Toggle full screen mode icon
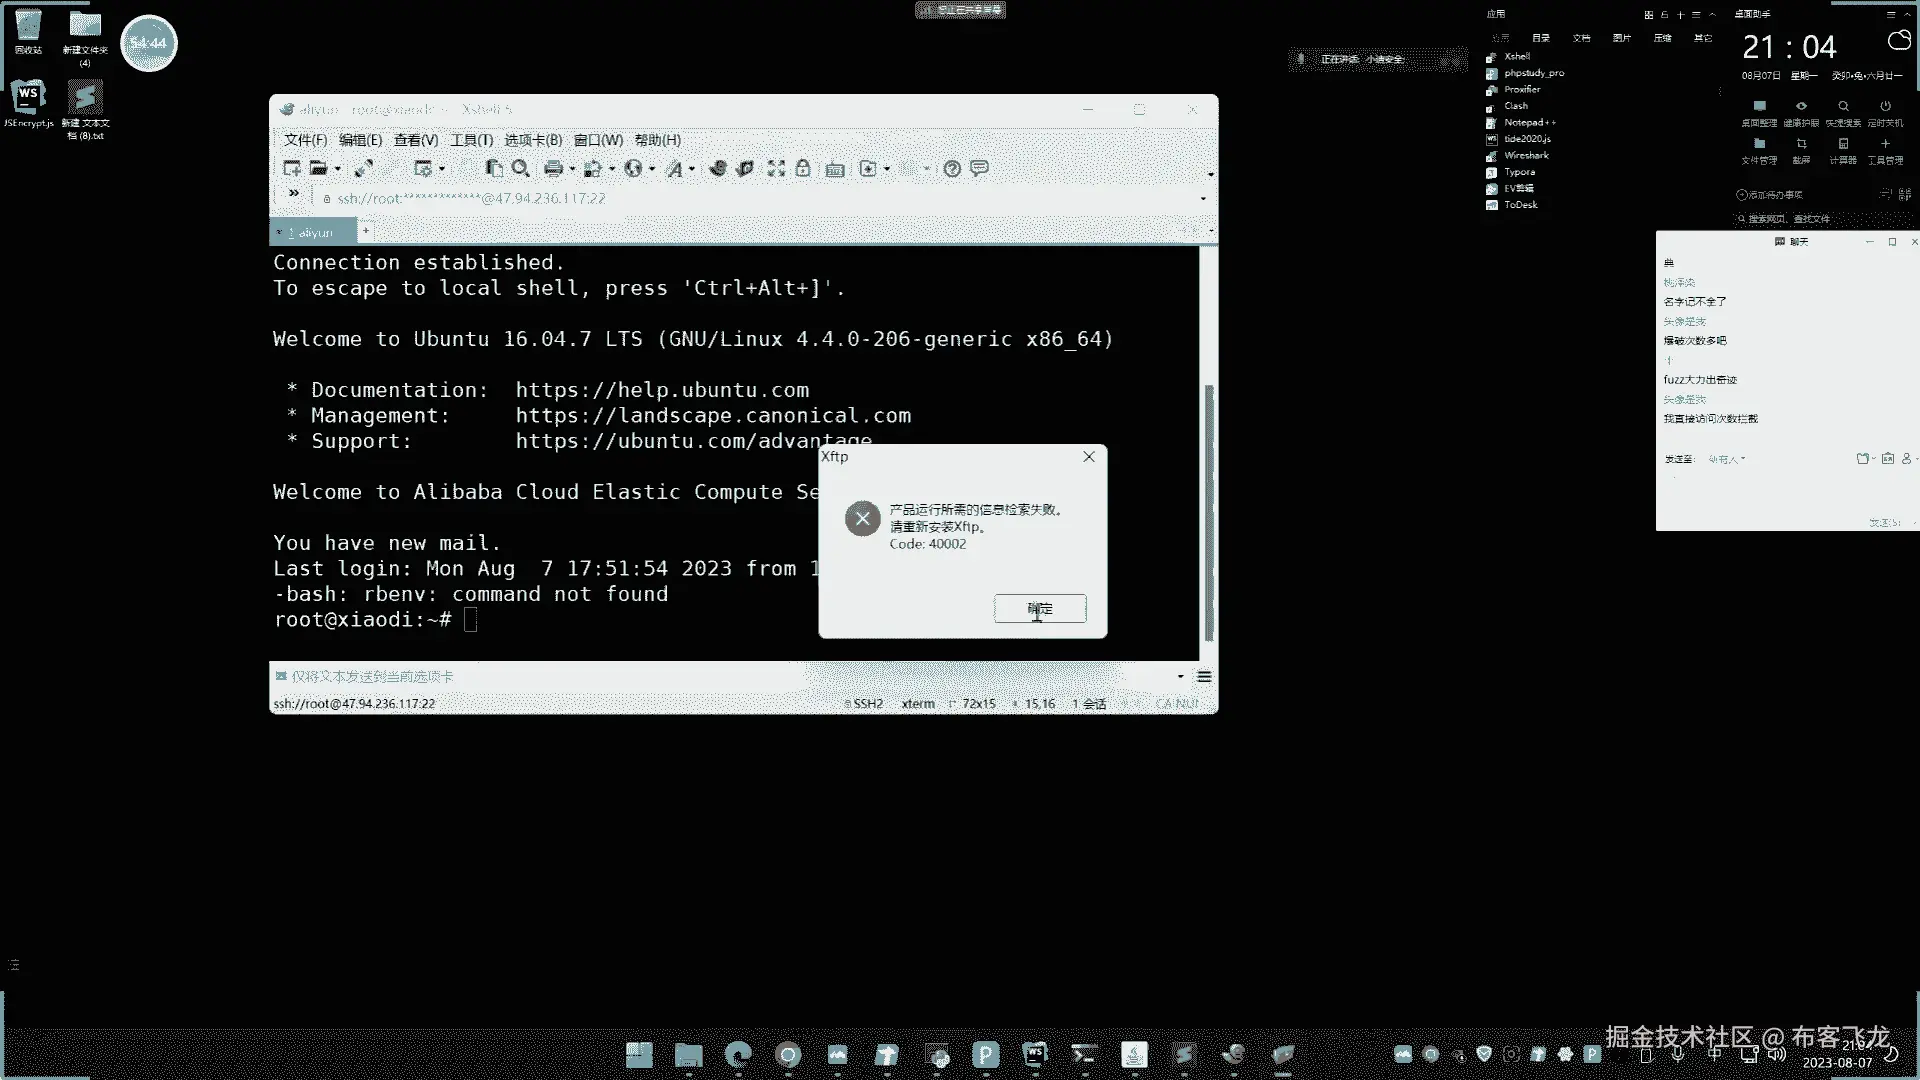 776,169
